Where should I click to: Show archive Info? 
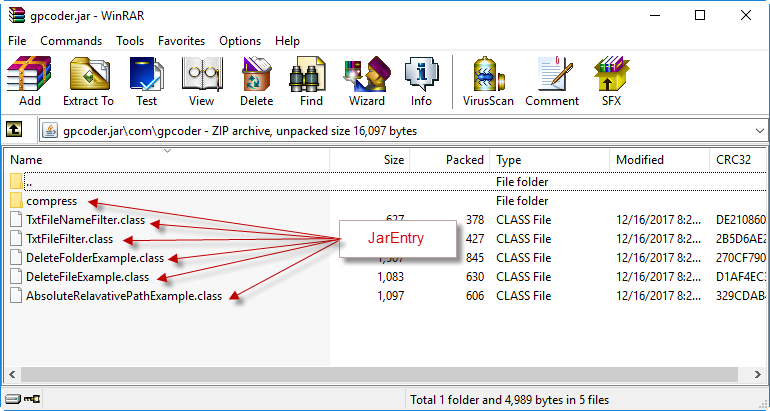[x=421, y=81]
